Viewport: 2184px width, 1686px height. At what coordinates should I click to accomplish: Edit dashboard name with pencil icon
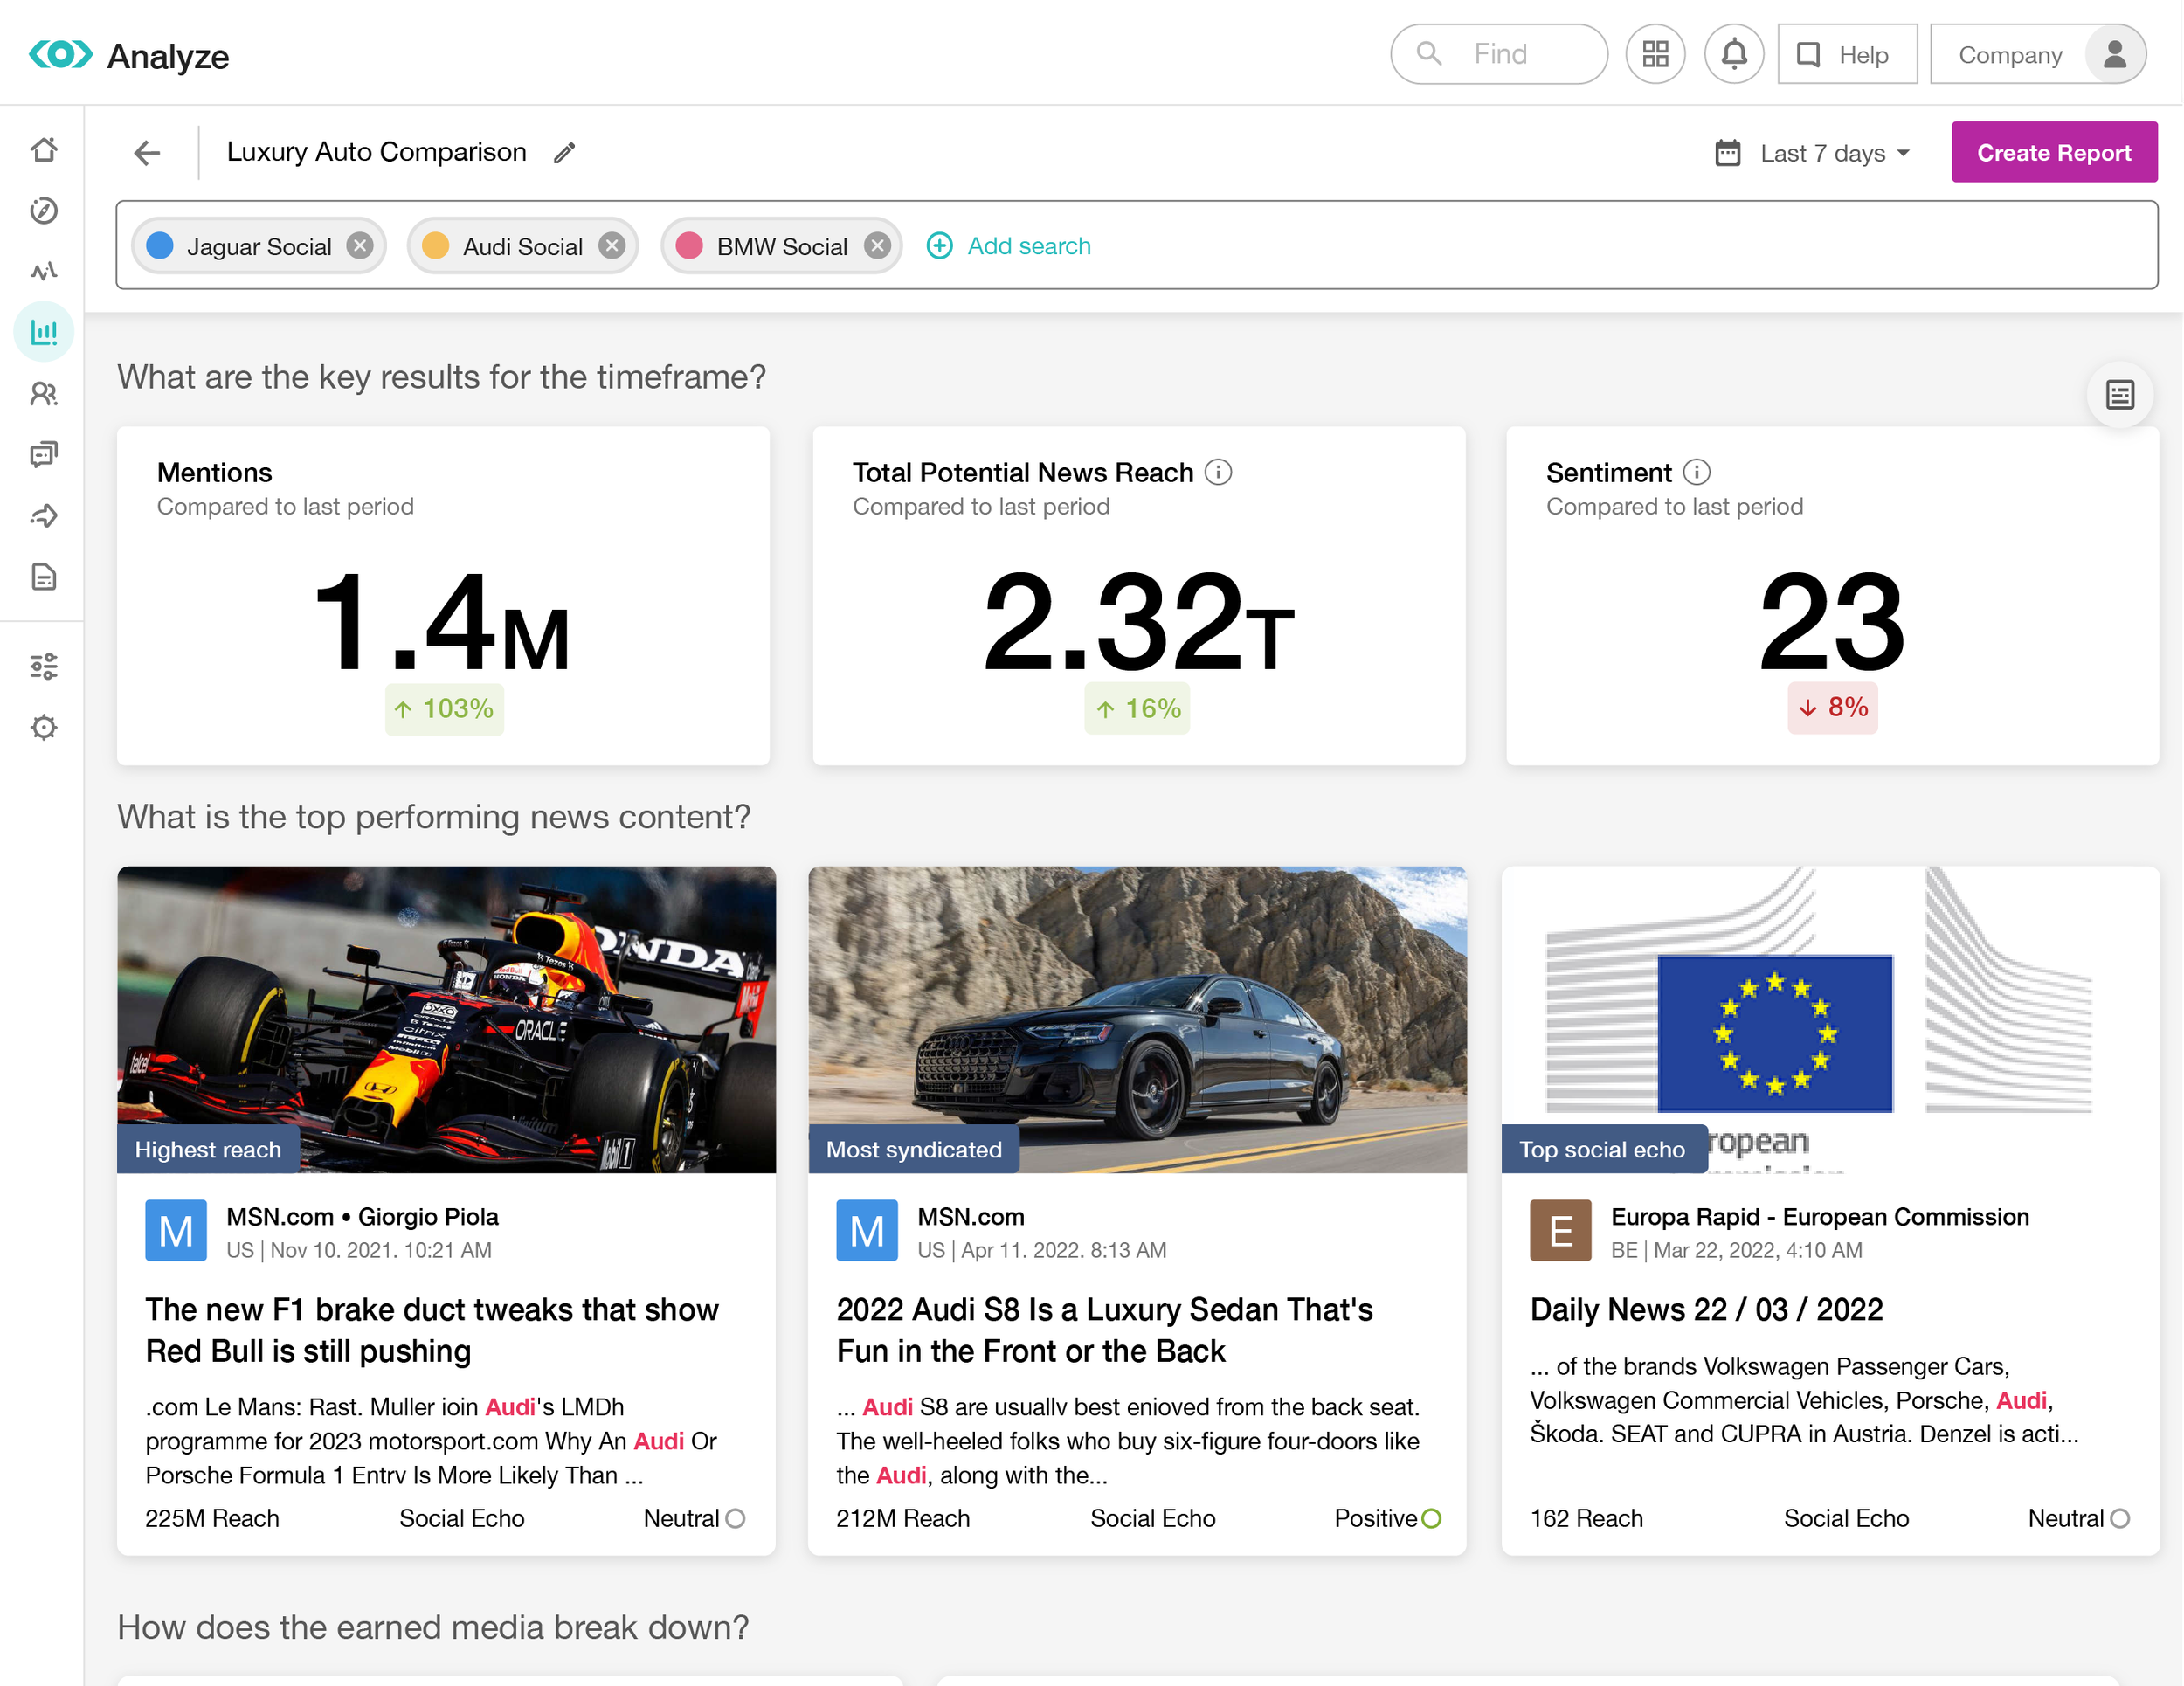point(565,152)
